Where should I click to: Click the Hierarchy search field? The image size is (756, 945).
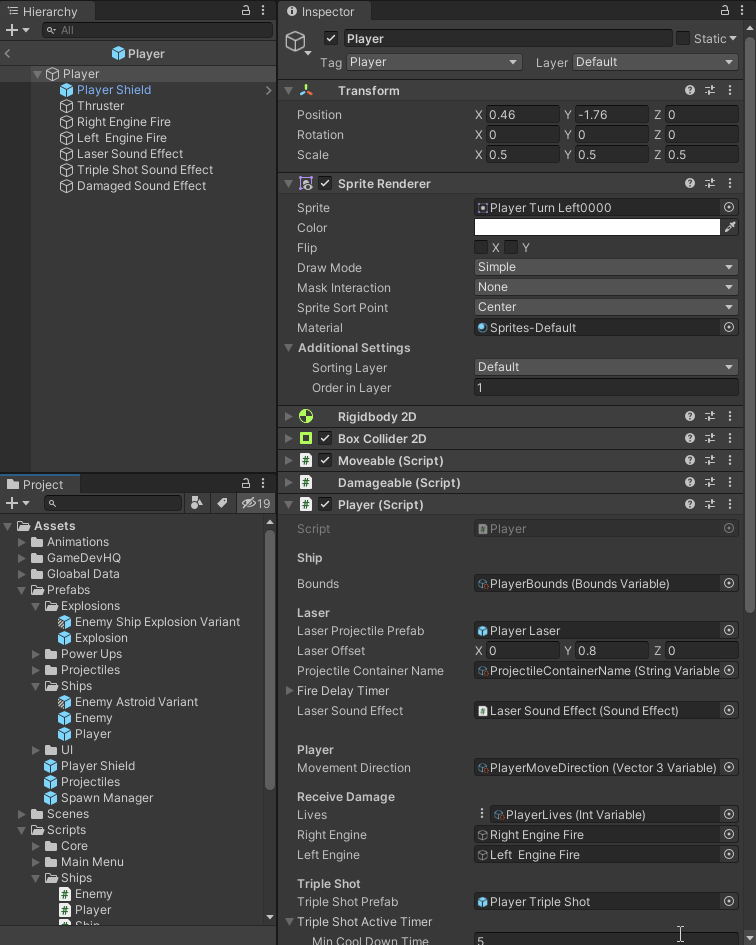157,30
